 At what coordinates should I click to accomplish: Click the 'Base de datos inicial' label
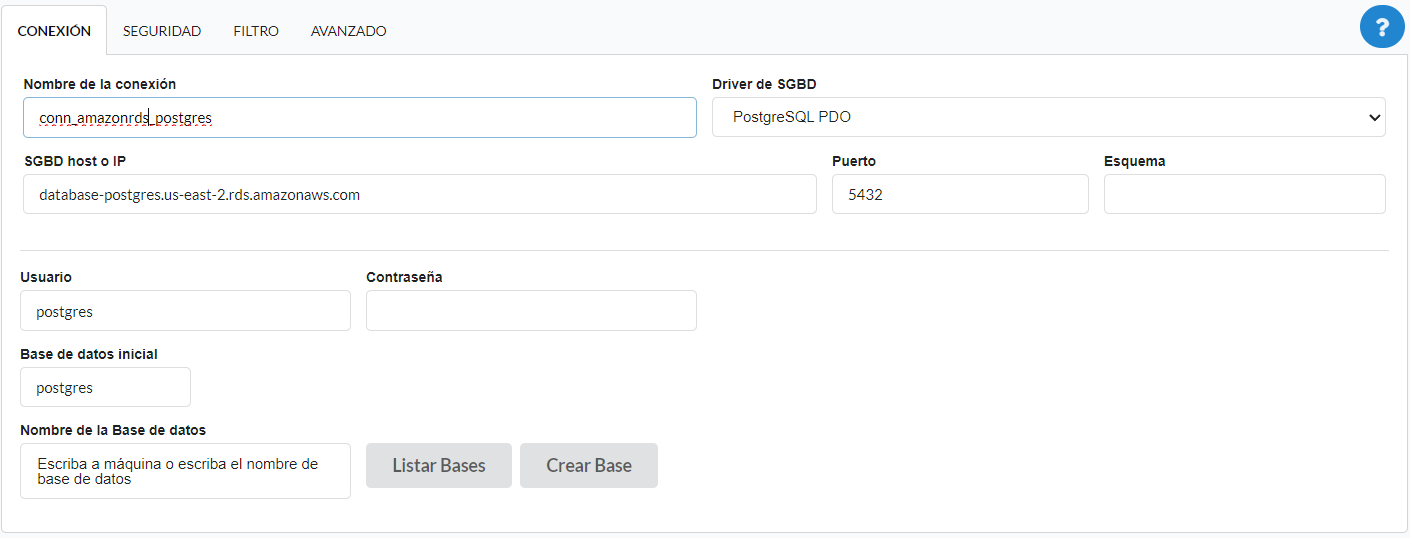tap(89, 354)
